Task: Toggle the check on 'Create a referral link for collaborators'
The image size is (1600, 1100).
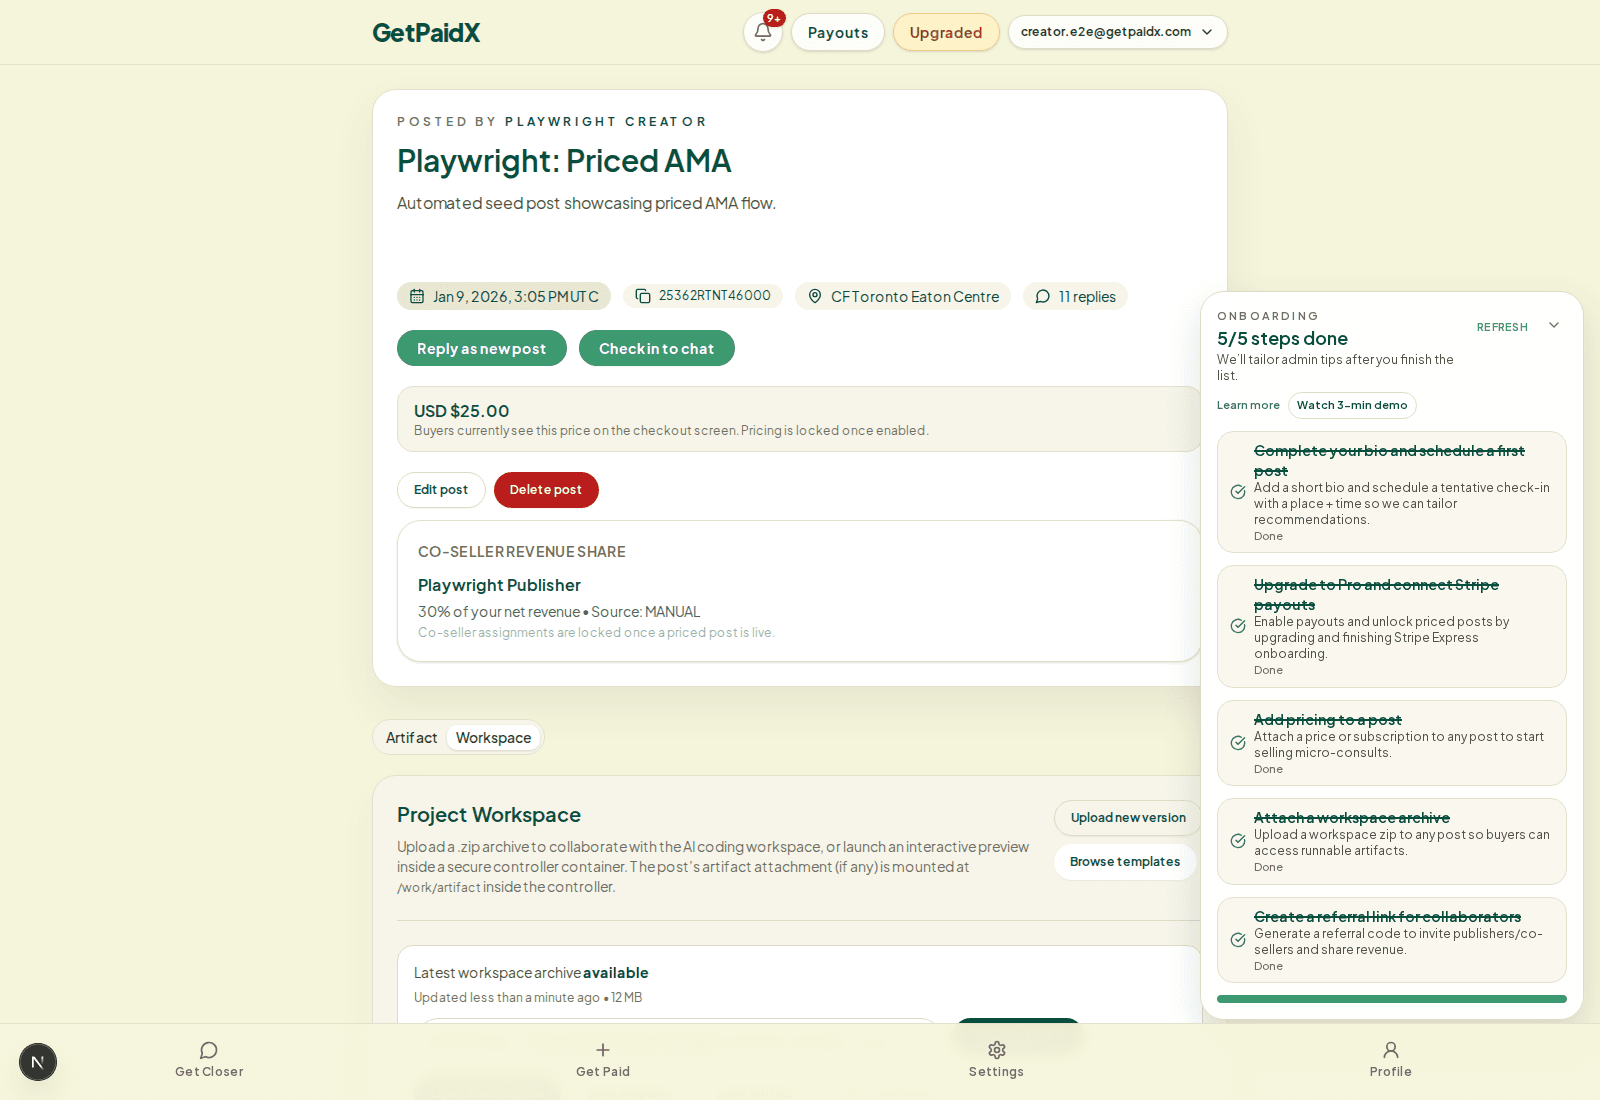Action: pyautogui.click(x=1237, y=939)
